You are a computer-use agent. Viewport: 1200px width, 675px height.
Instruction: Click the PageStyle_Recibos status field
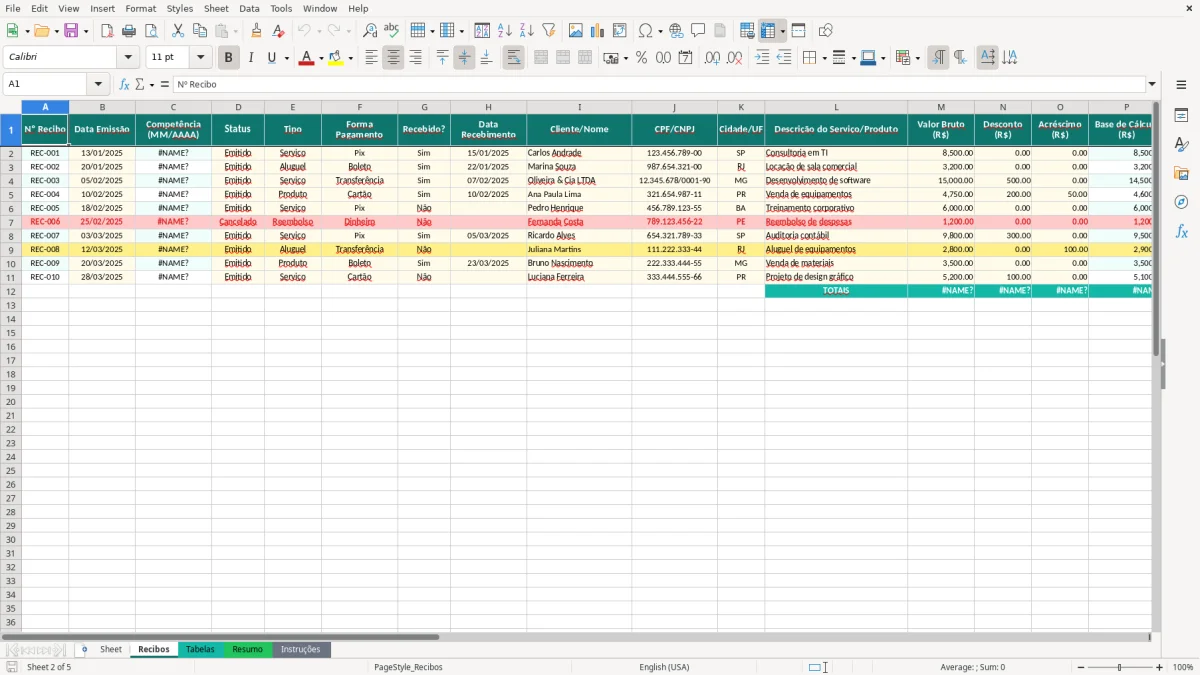(x=408, y=667)
